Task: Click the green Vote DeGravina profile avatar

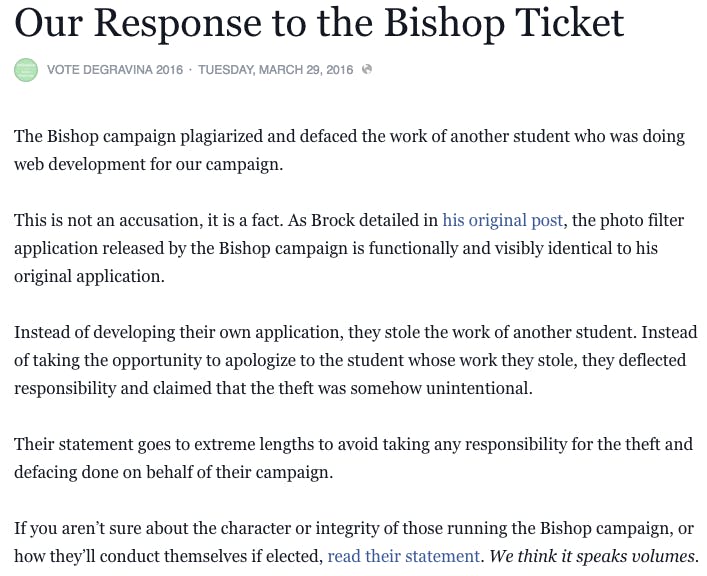Action: tap(26, 70)
